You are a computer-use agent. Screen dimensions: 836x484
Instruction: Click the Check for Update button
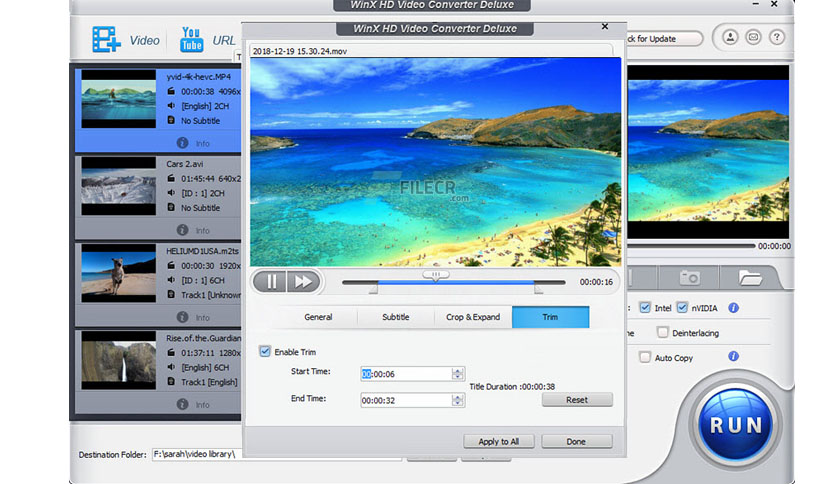[663, 39]
